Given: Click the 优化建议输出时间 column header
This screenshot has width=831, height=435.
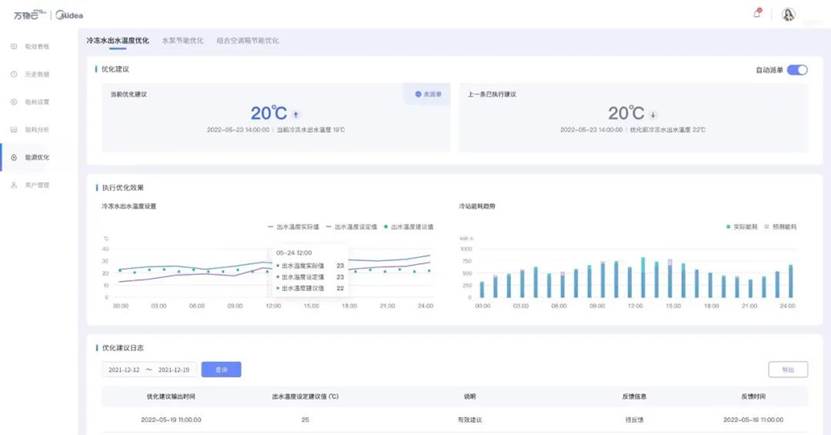Looking at the screenshot, I should point(171,396).
